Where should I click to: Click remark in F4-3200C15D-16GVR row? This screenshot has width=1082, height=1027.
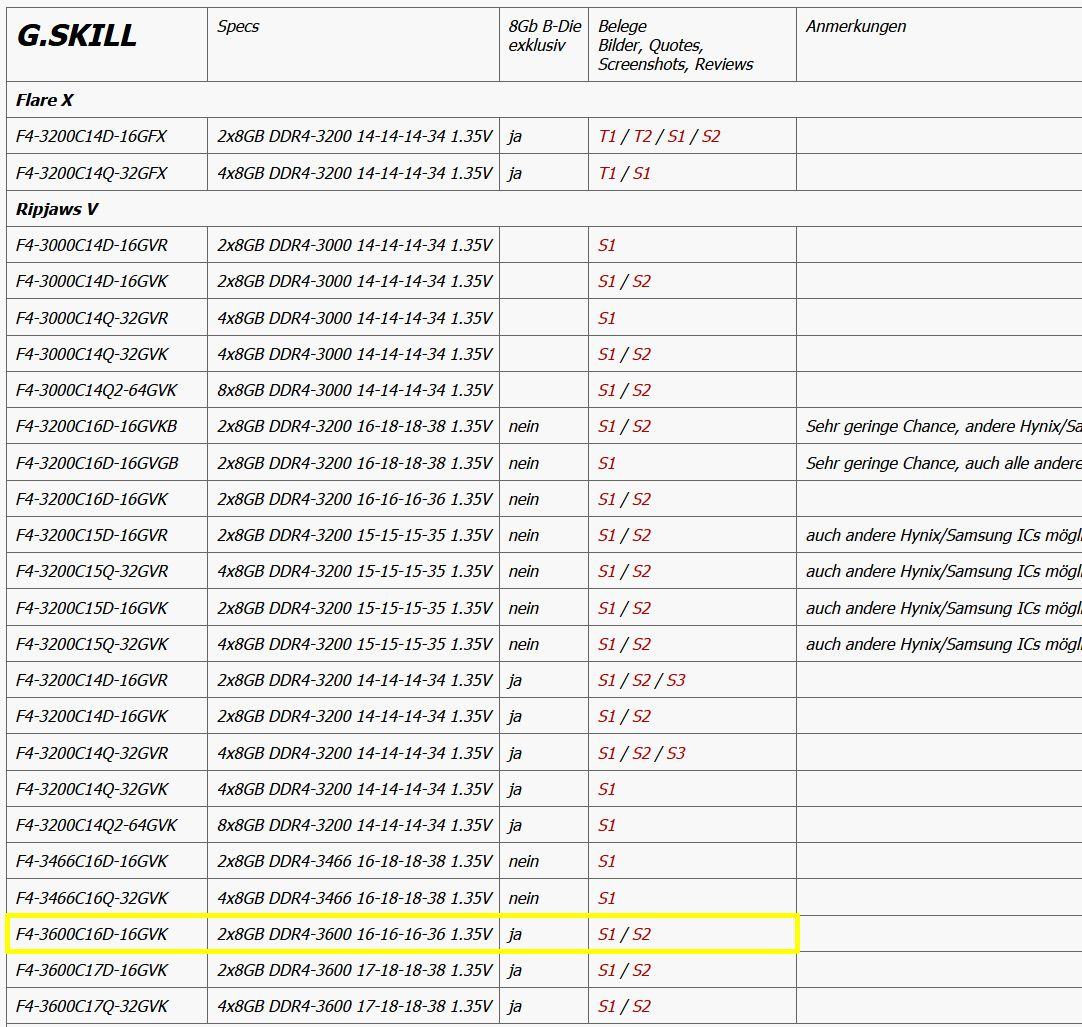pyautogui.click(x=943, y=535)
